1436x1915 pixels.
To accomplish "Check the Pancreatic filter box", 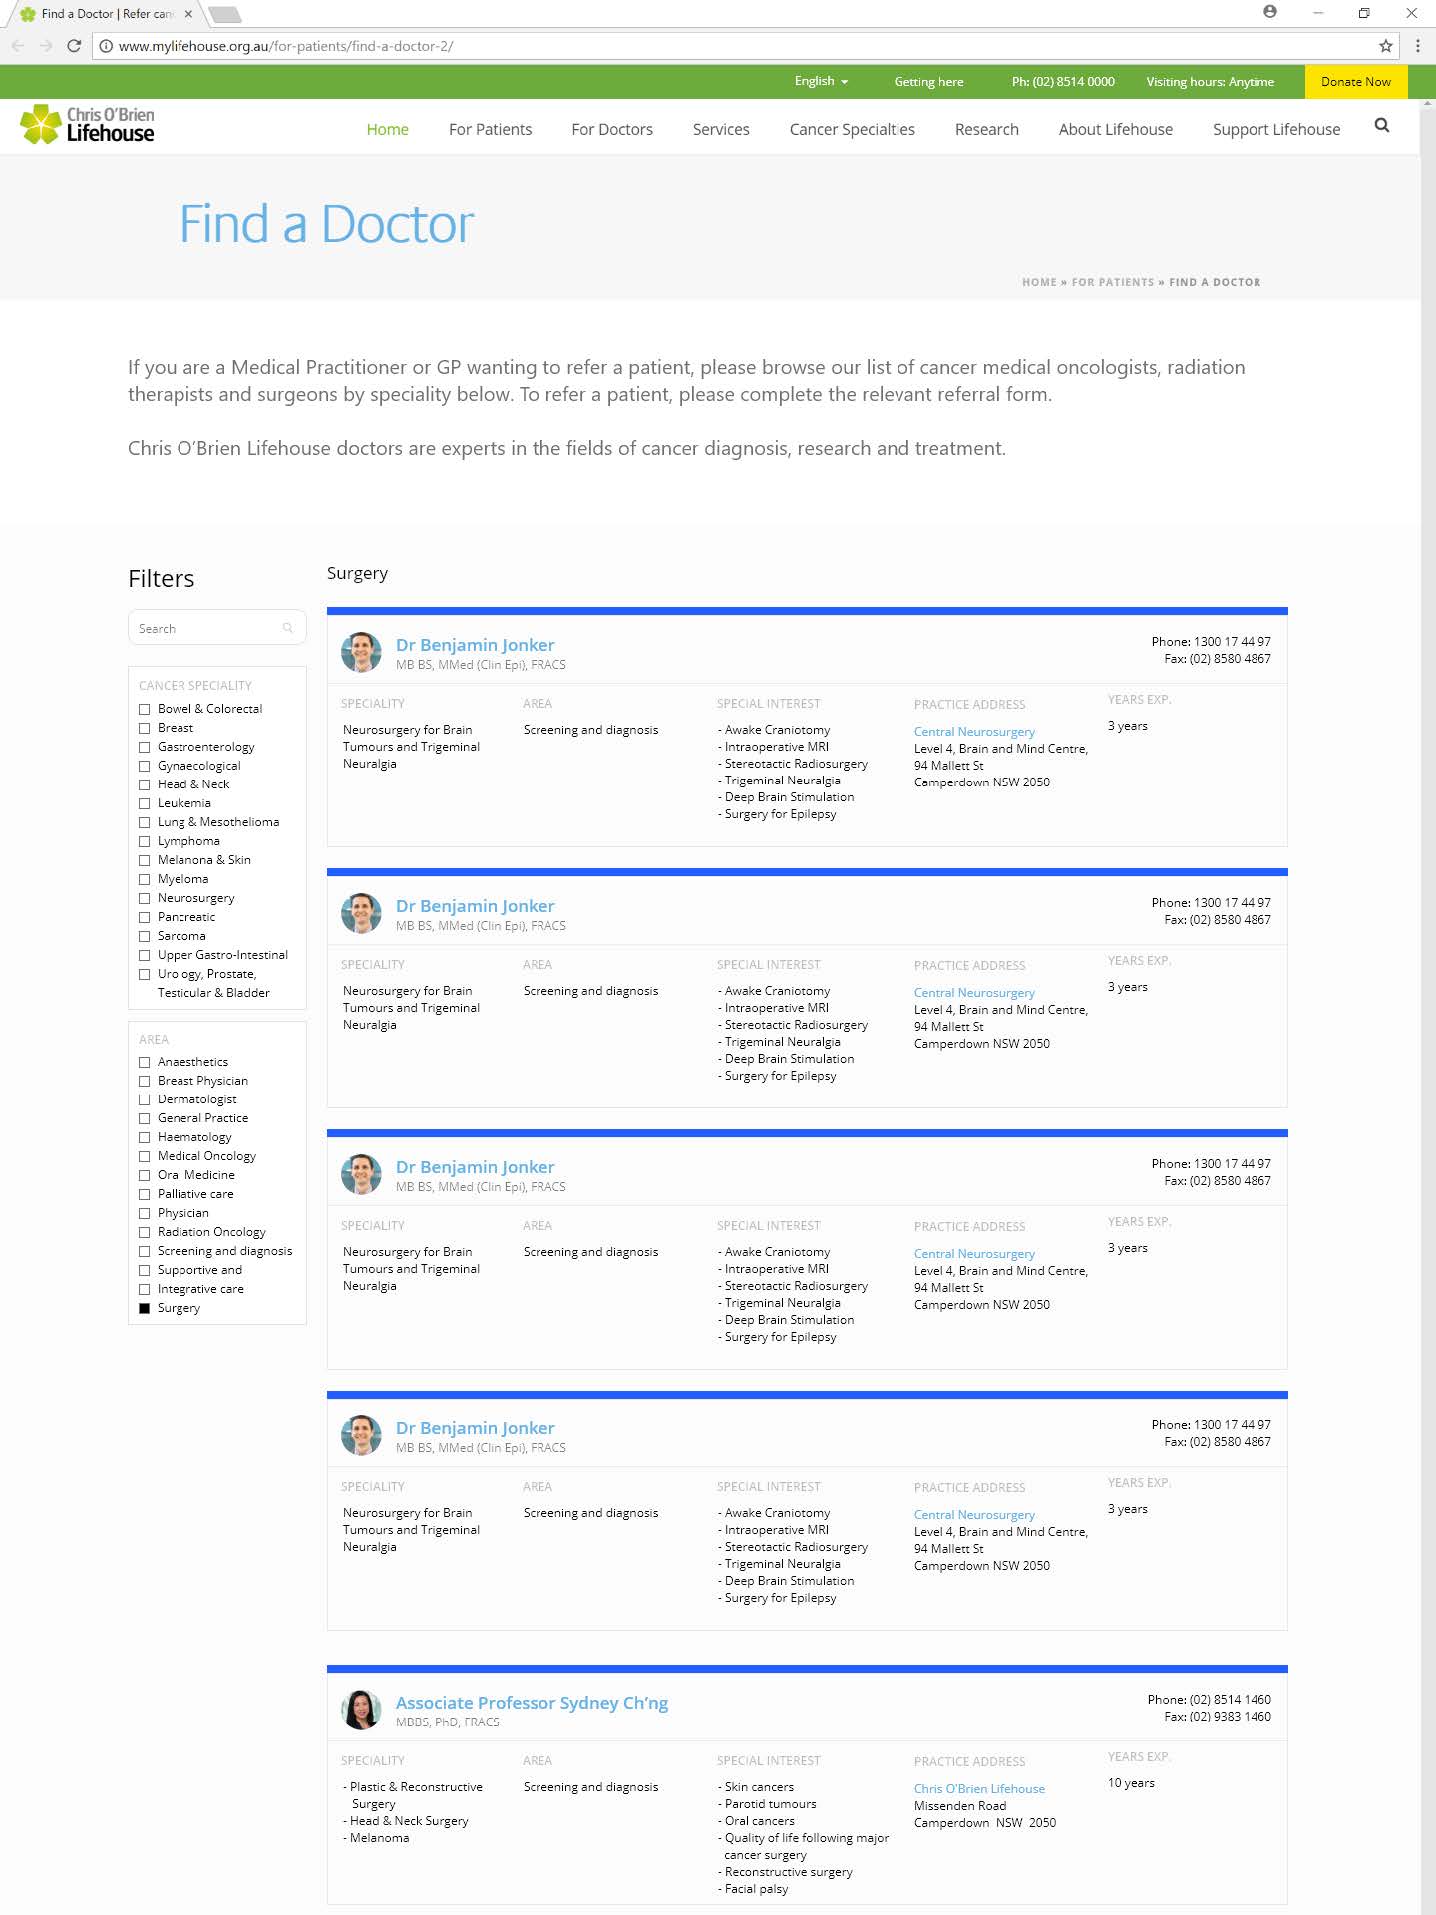I will coord(144,917).
